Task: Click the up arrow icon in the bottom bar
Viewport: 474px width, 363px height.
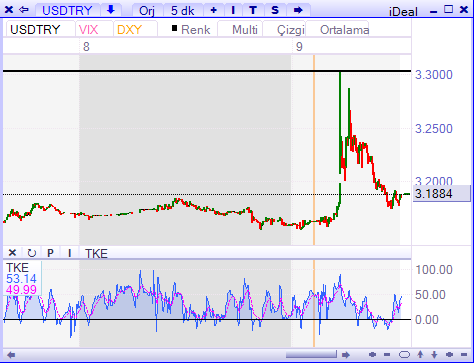Action: [x=421, y=354]
